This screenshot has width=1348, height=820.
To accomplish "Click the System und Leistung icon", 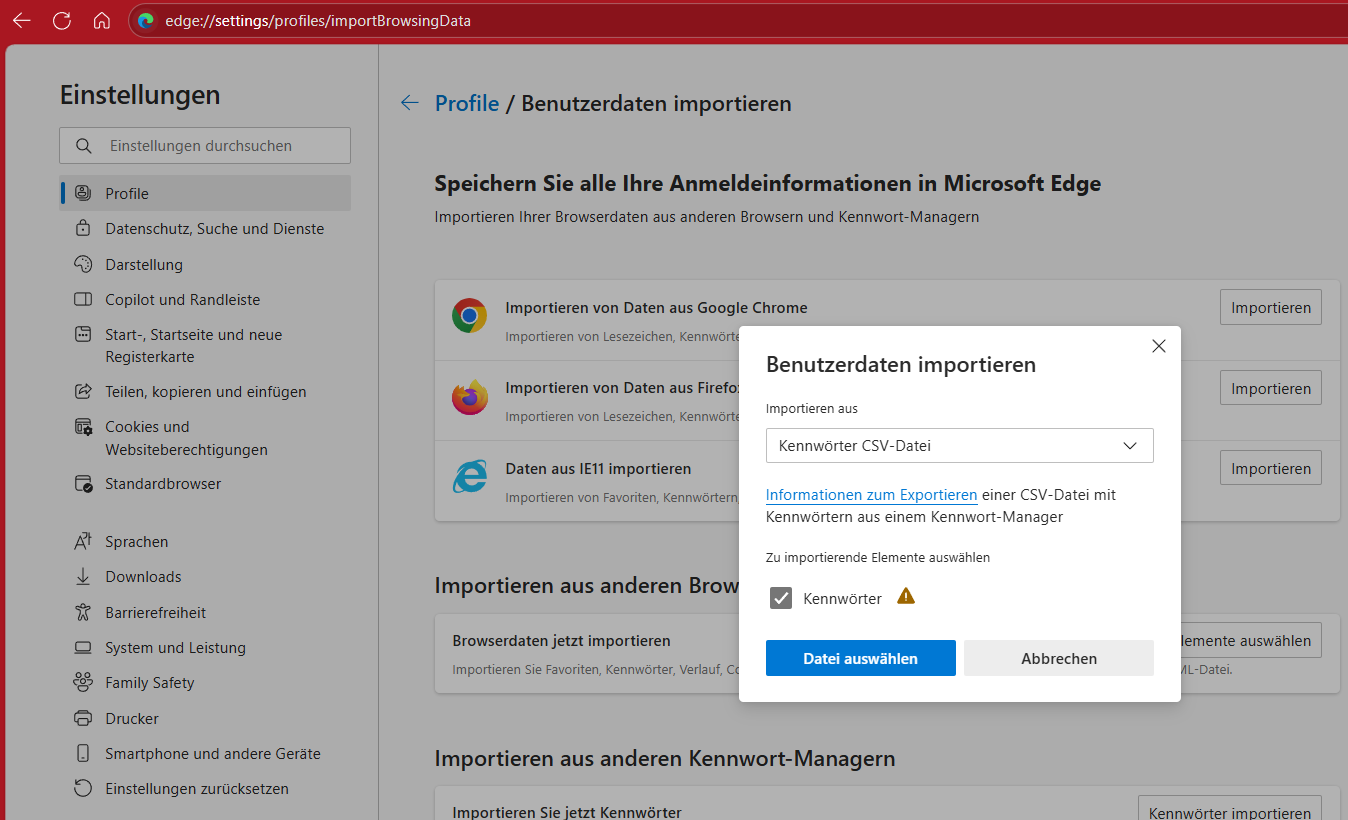I will 84,648.
